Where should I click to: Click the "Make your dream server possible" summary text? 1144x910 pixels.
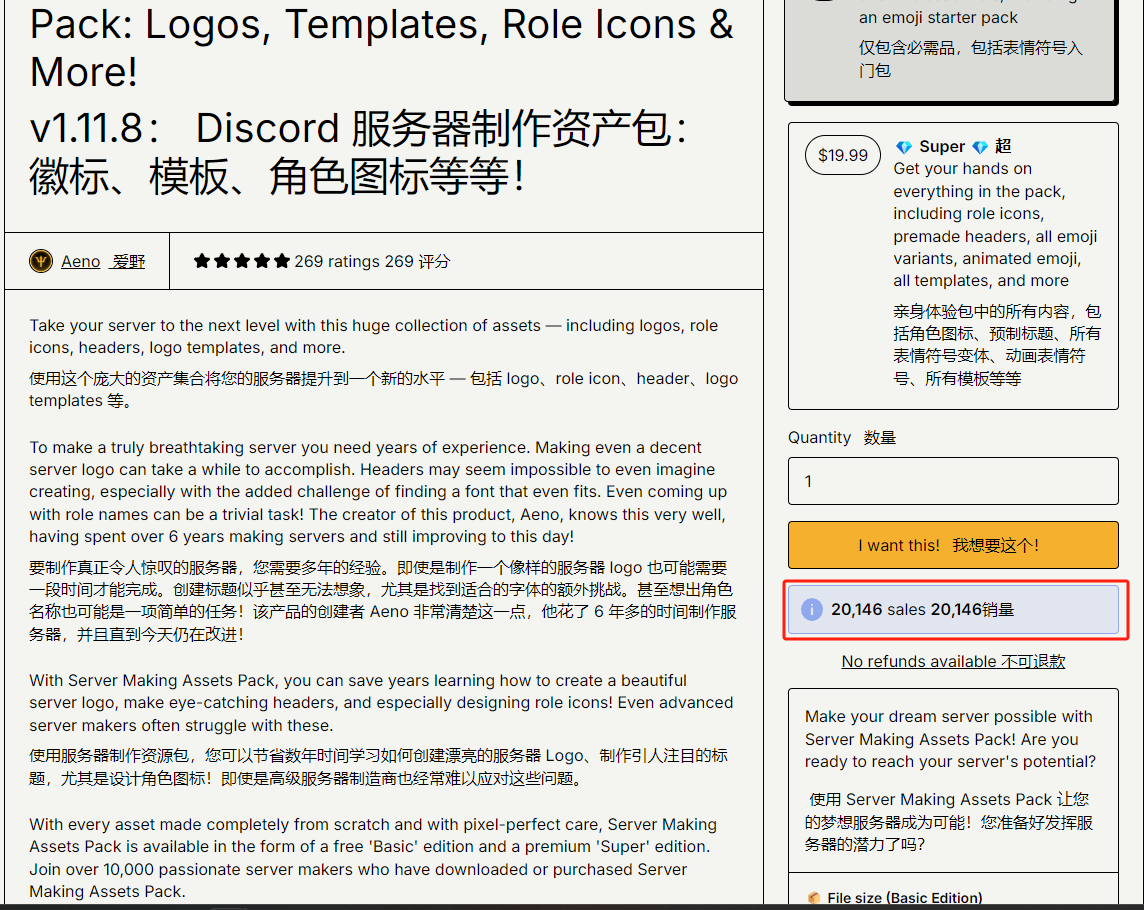[x=950, y=739]
